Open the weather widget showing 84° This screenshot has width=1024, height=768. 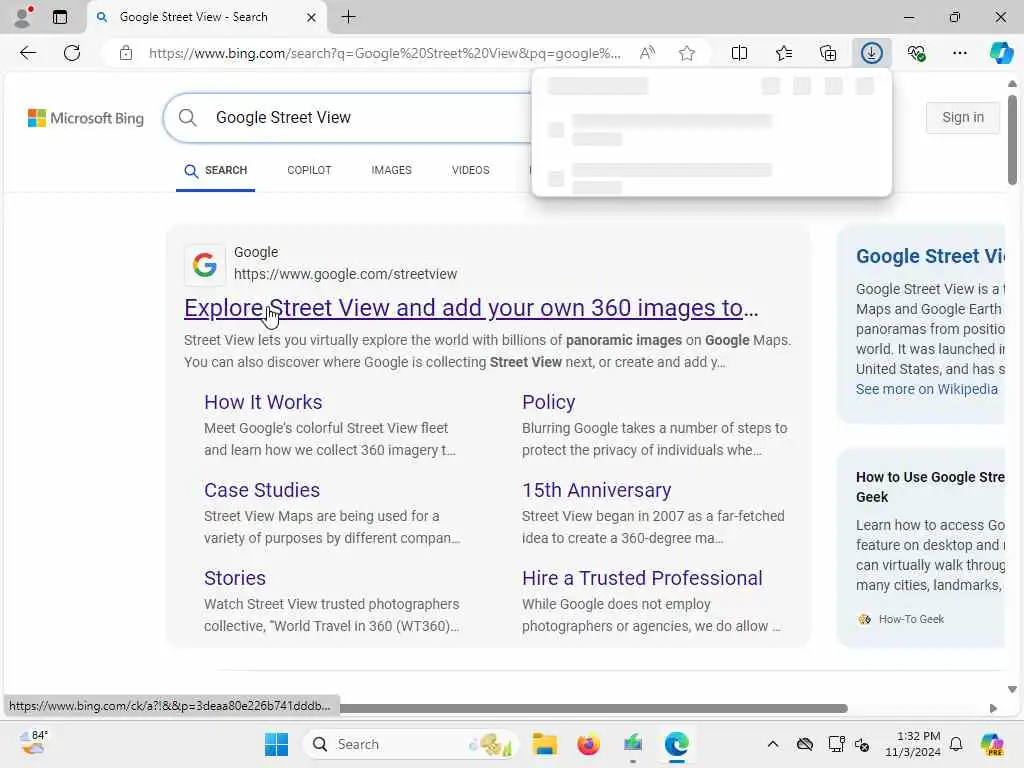[33, 743]
